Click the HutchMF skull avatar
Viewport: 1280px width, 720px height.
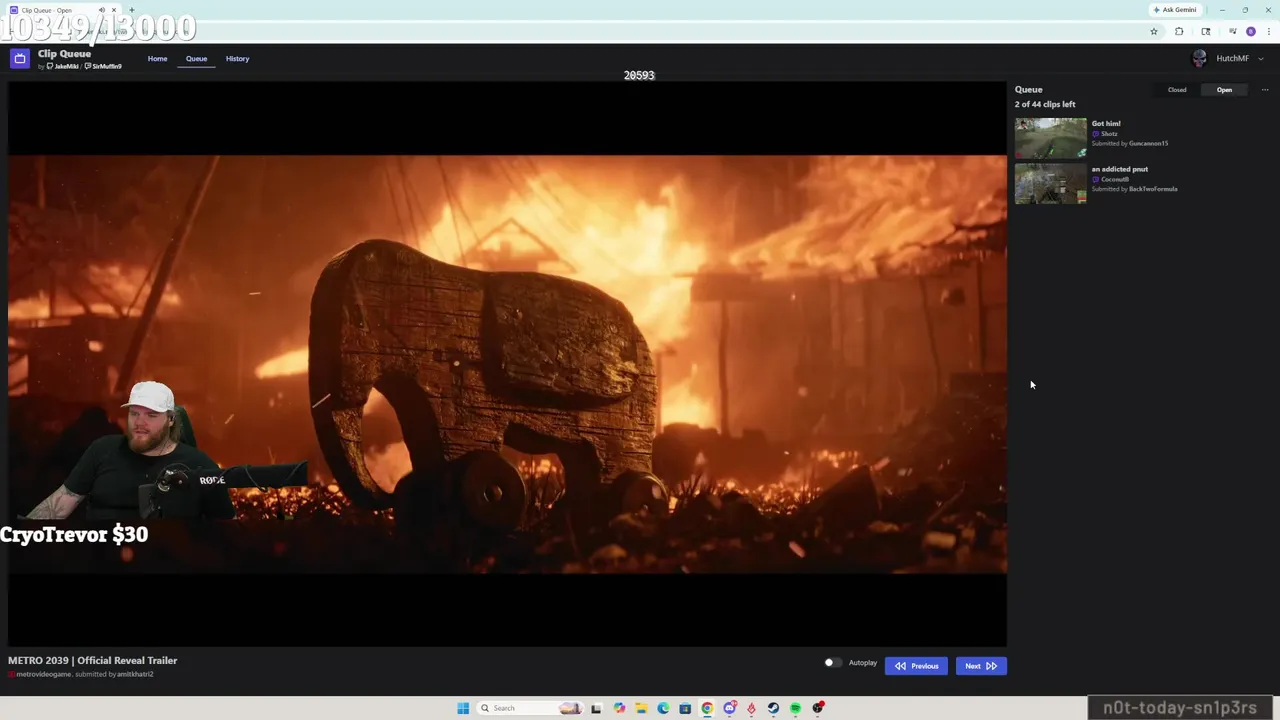pos(1199,59)
